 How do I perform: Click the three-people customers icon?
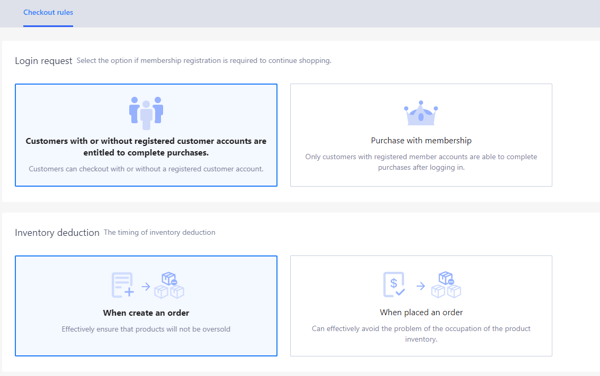(x=146, y=112)
